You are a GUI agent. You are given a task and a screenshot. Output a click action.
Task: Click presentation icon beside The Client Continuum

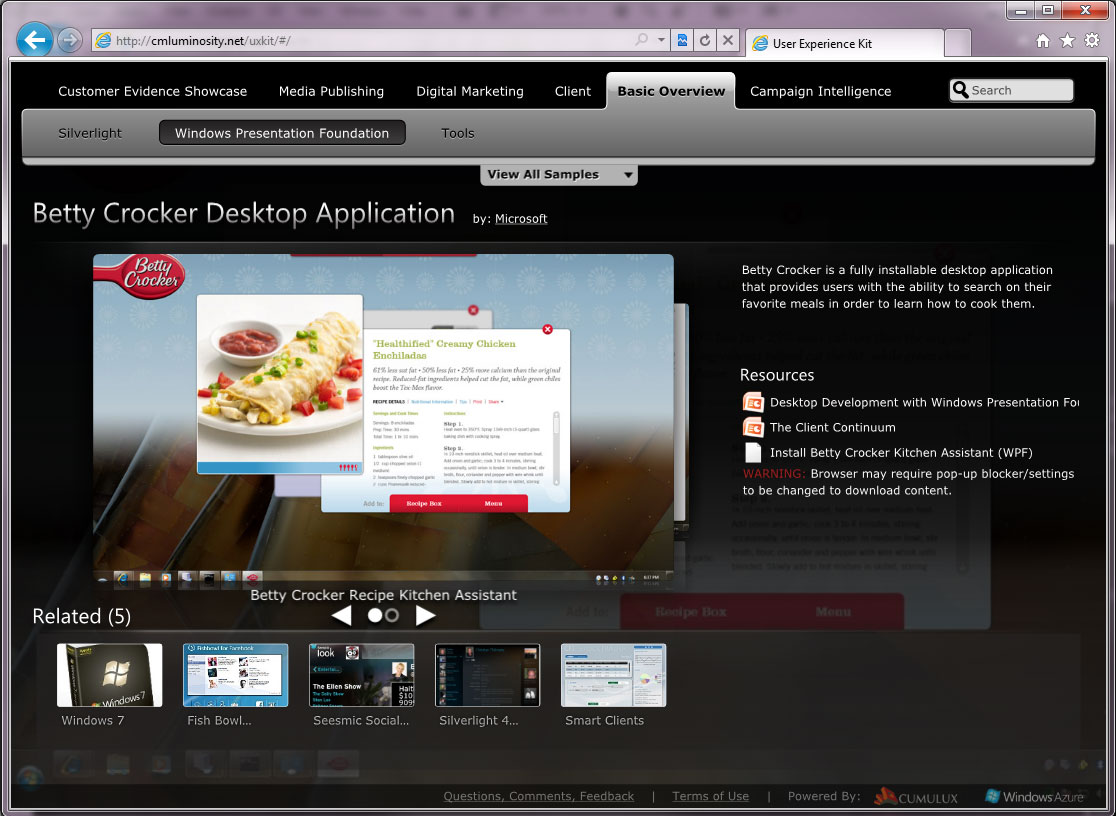click(752, 427)
